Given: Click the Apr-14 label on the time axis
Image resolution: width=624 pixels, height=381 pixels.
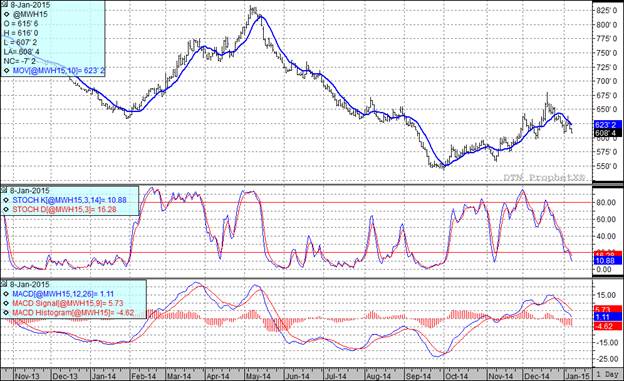Looking at the screenshot, I should pyautogui.click(x=218, y=376).
